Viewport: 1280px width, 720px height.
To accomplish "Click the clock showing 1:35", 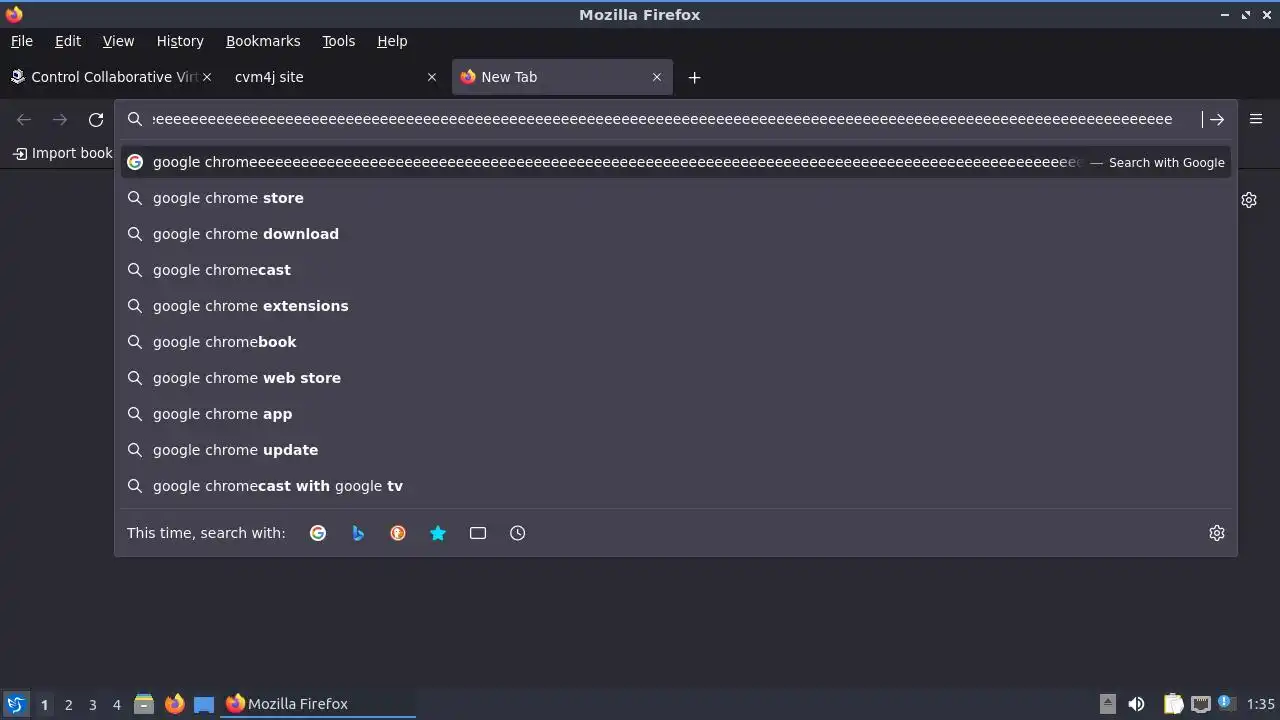I will click(1261, 704).
